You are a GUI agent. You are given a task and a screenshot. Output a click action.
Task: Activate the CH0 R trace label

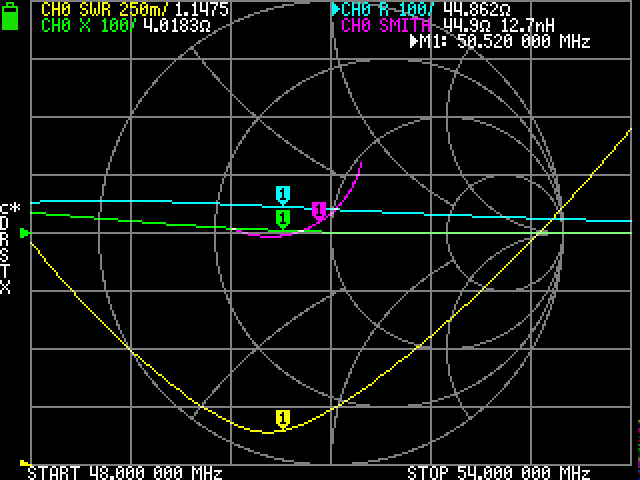pyautogui.click(x=388, y=9)
